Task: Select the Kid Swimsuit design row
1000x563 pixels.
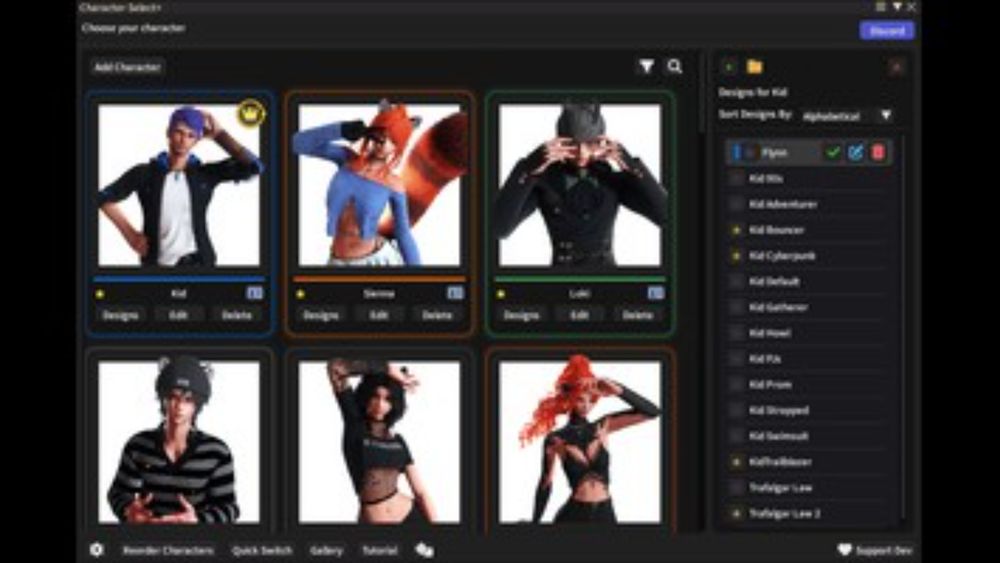Action: (809, 436)
